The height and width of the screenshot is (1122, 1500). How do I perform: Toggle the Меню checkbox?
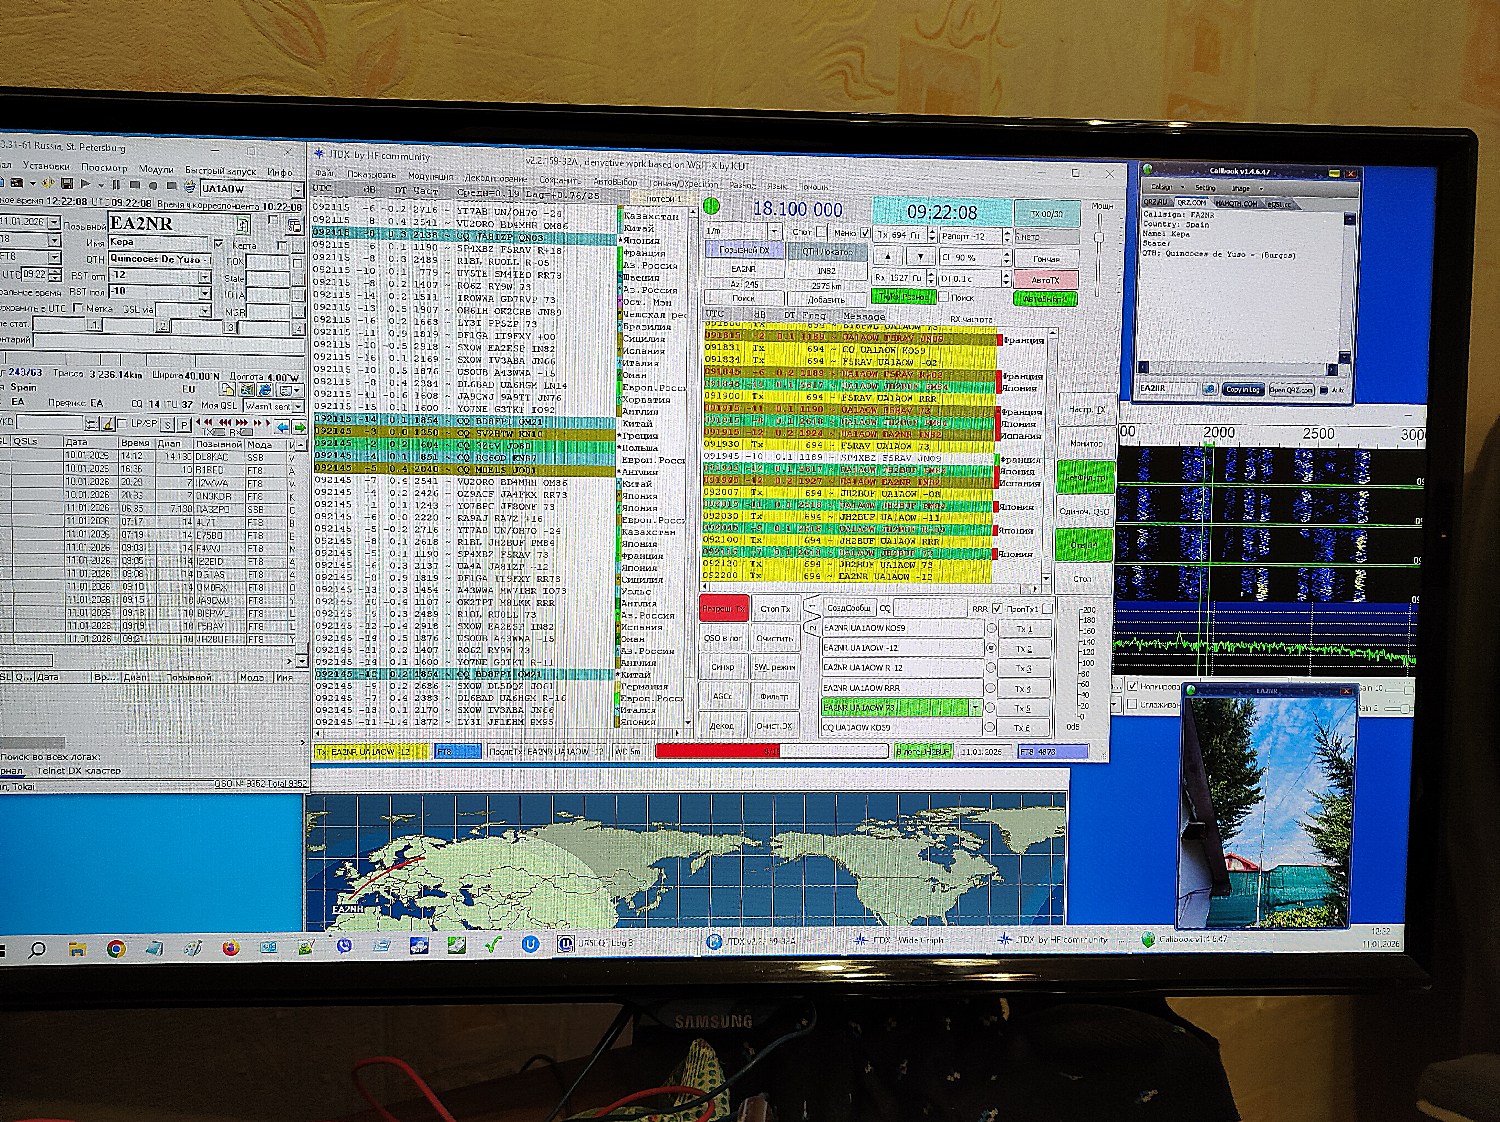[x=865, y=233]
